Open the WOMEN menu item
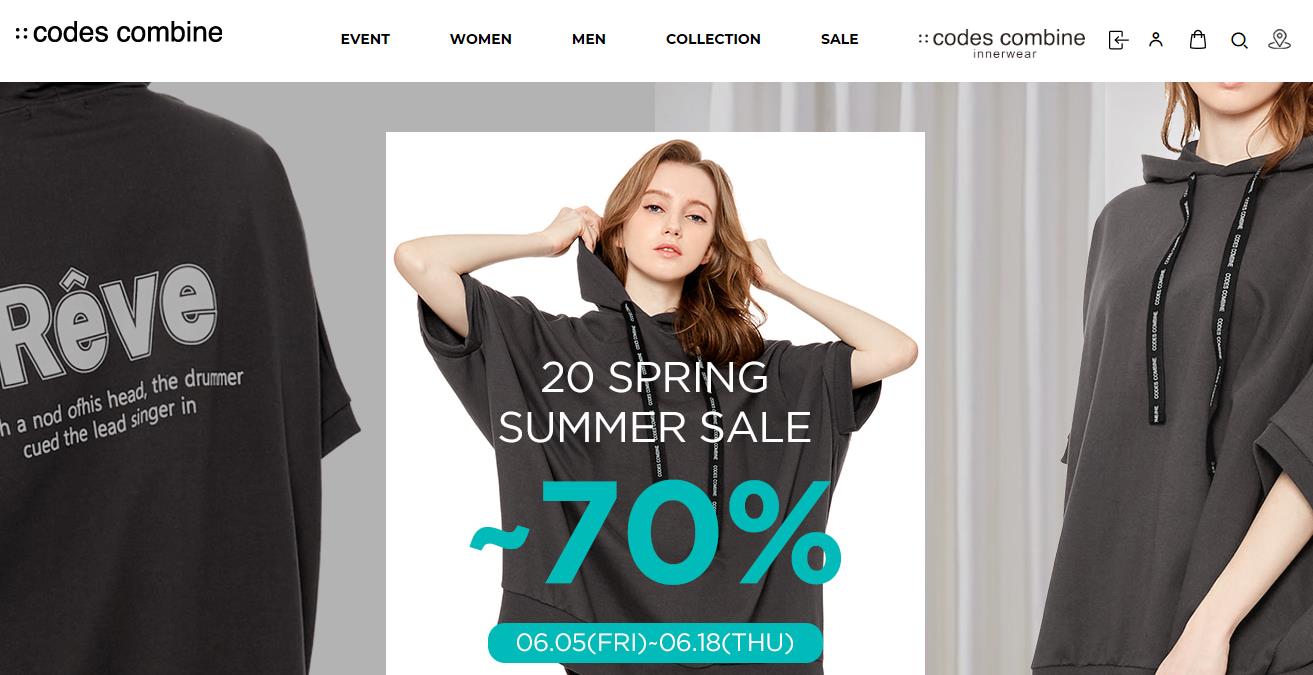 click(x=481, y=39)
